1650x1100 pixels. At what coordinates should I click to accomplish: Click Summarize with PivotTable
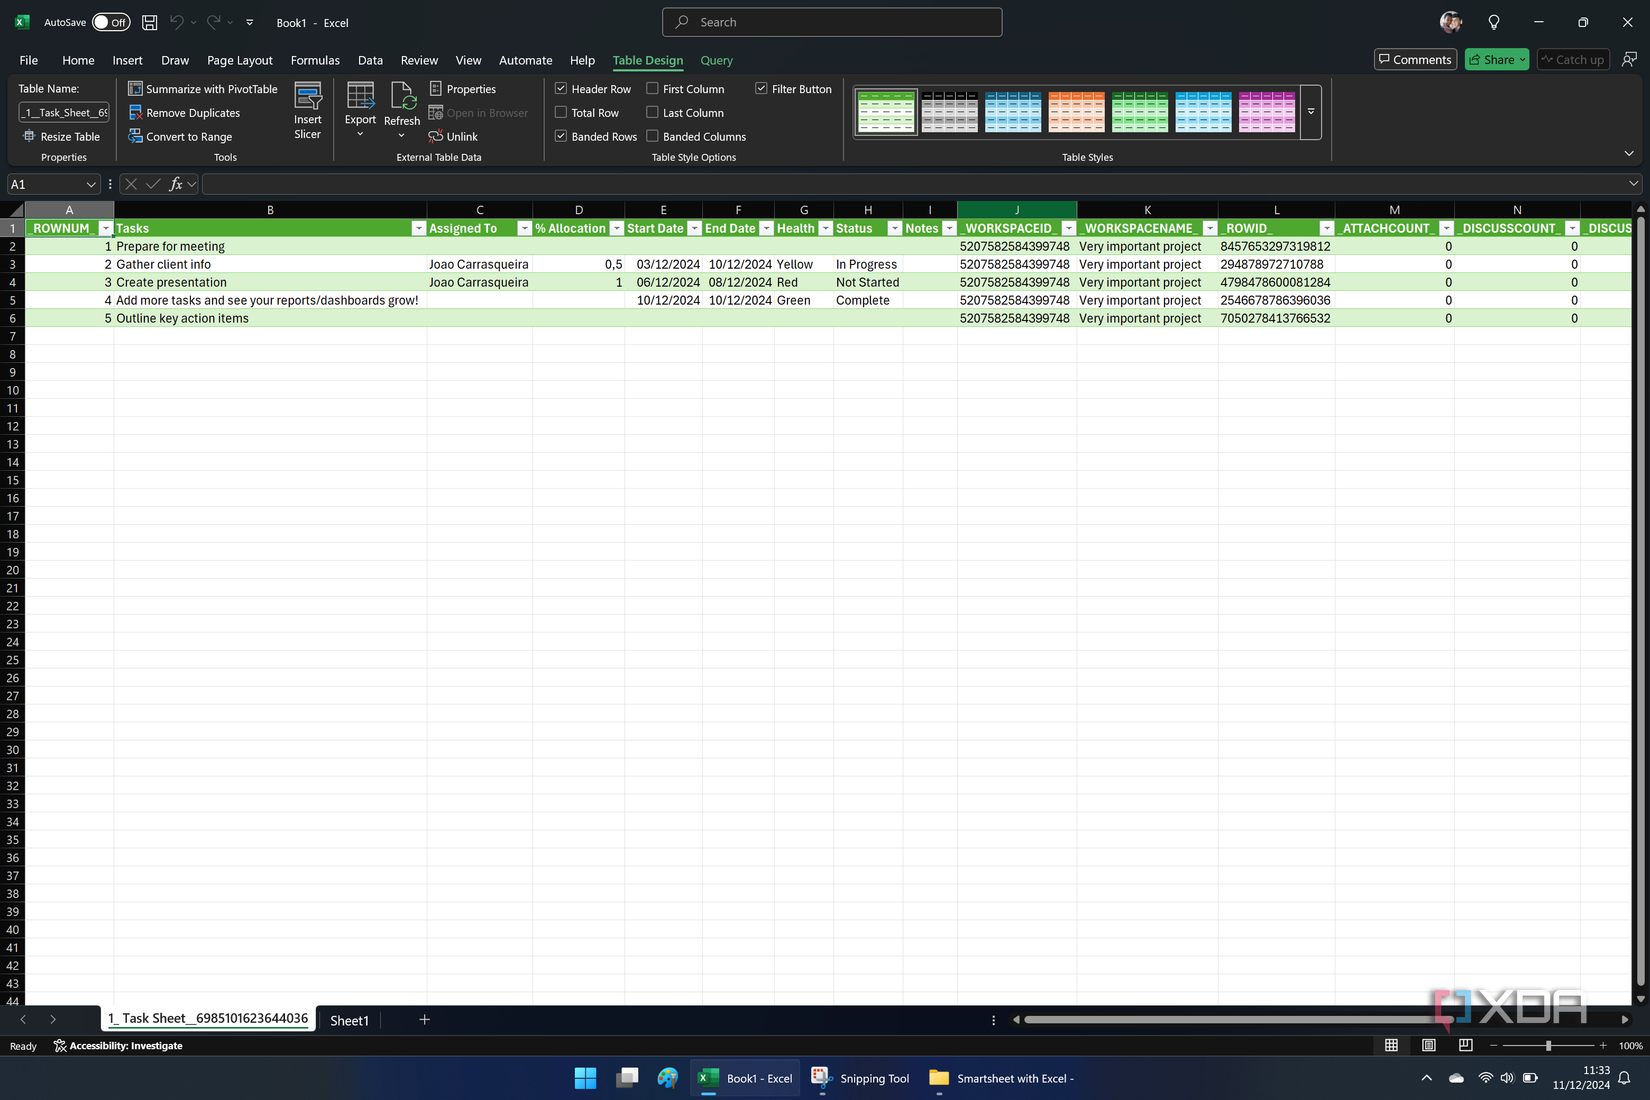[203, 88]
